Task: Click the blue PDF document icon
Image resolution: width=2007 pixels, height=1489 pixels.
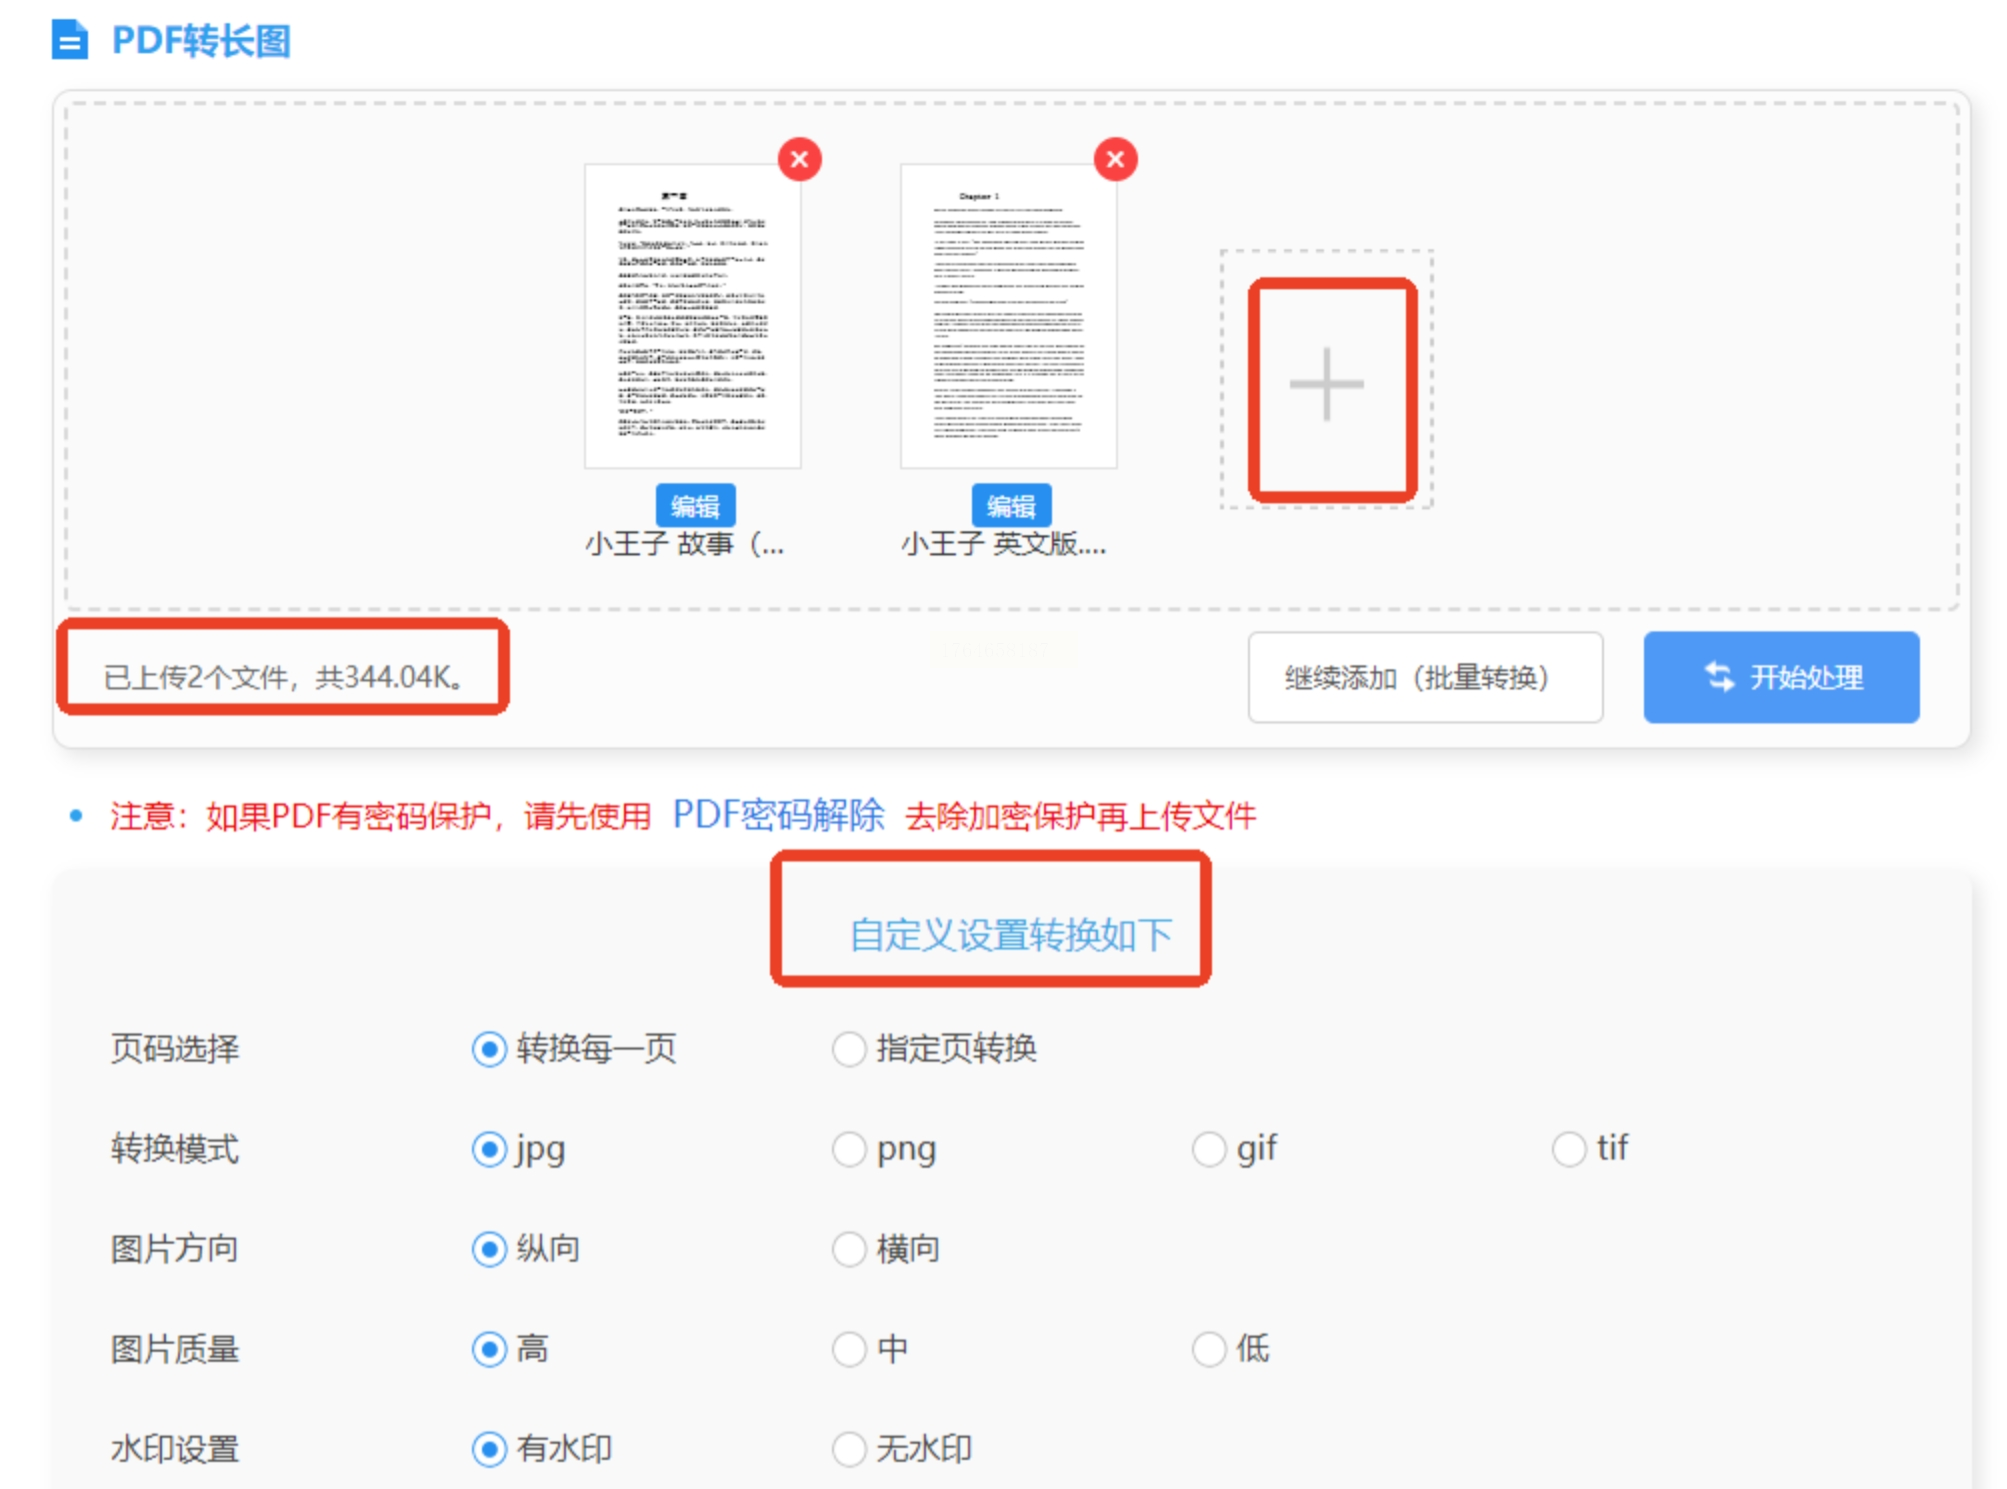Action: pos(70,40)
